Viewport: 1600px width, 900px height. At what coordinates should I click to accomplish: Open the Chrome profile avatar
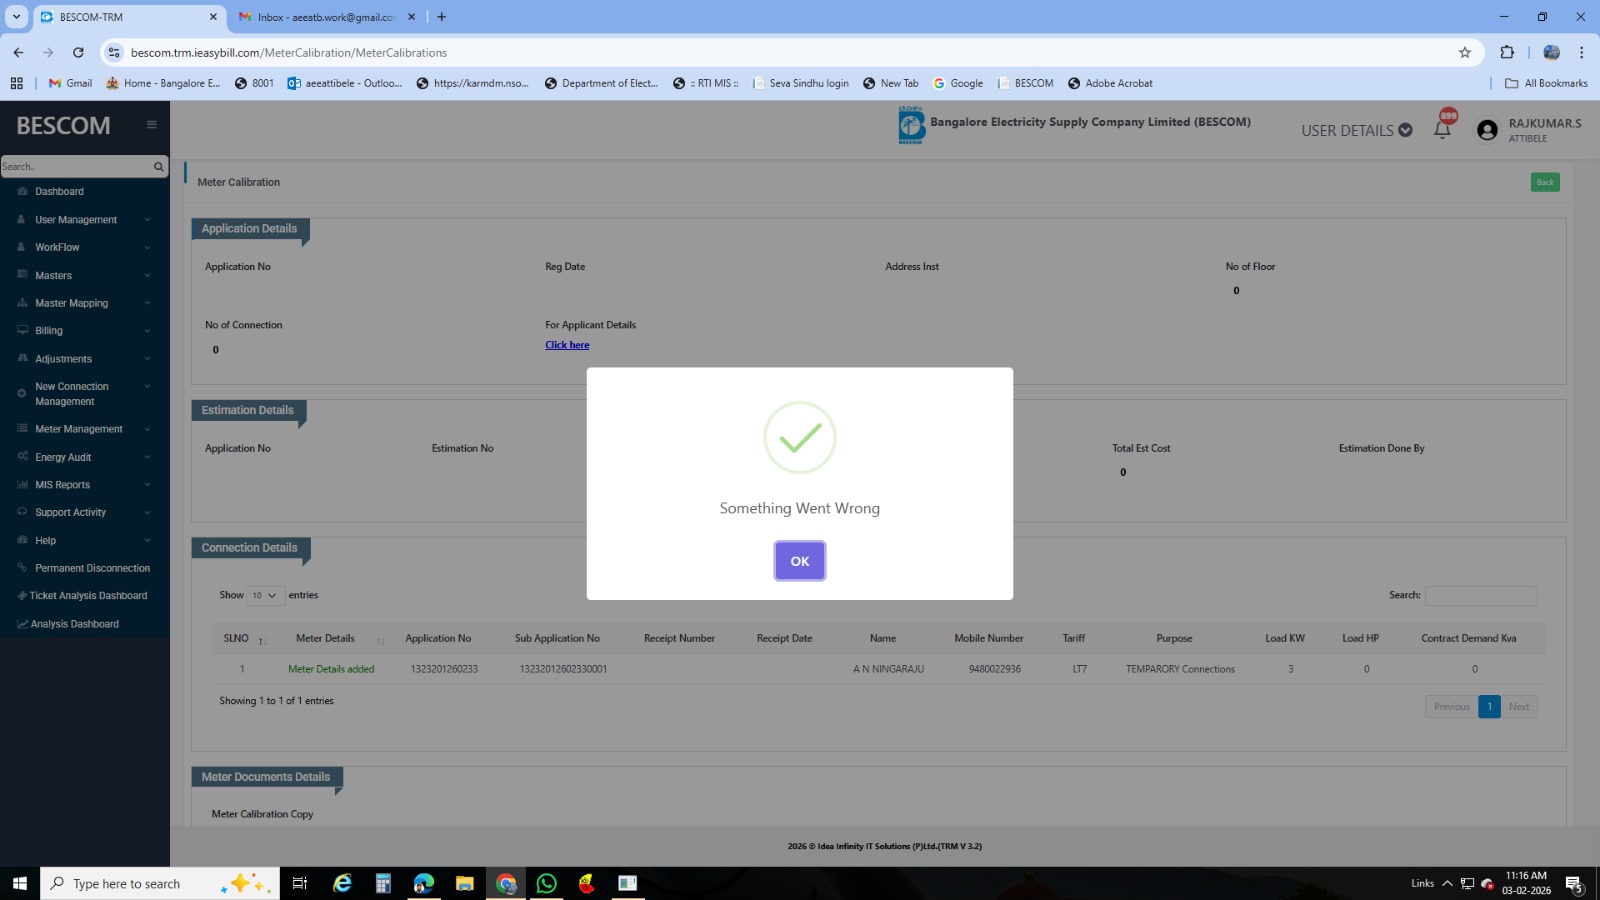(1552, 53)
